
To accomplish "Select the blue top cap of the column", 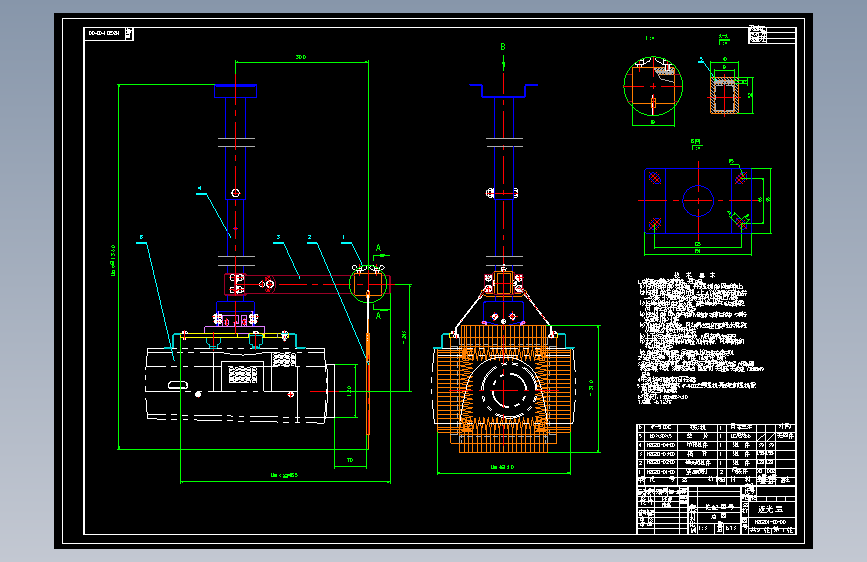I will click(236, 91).
